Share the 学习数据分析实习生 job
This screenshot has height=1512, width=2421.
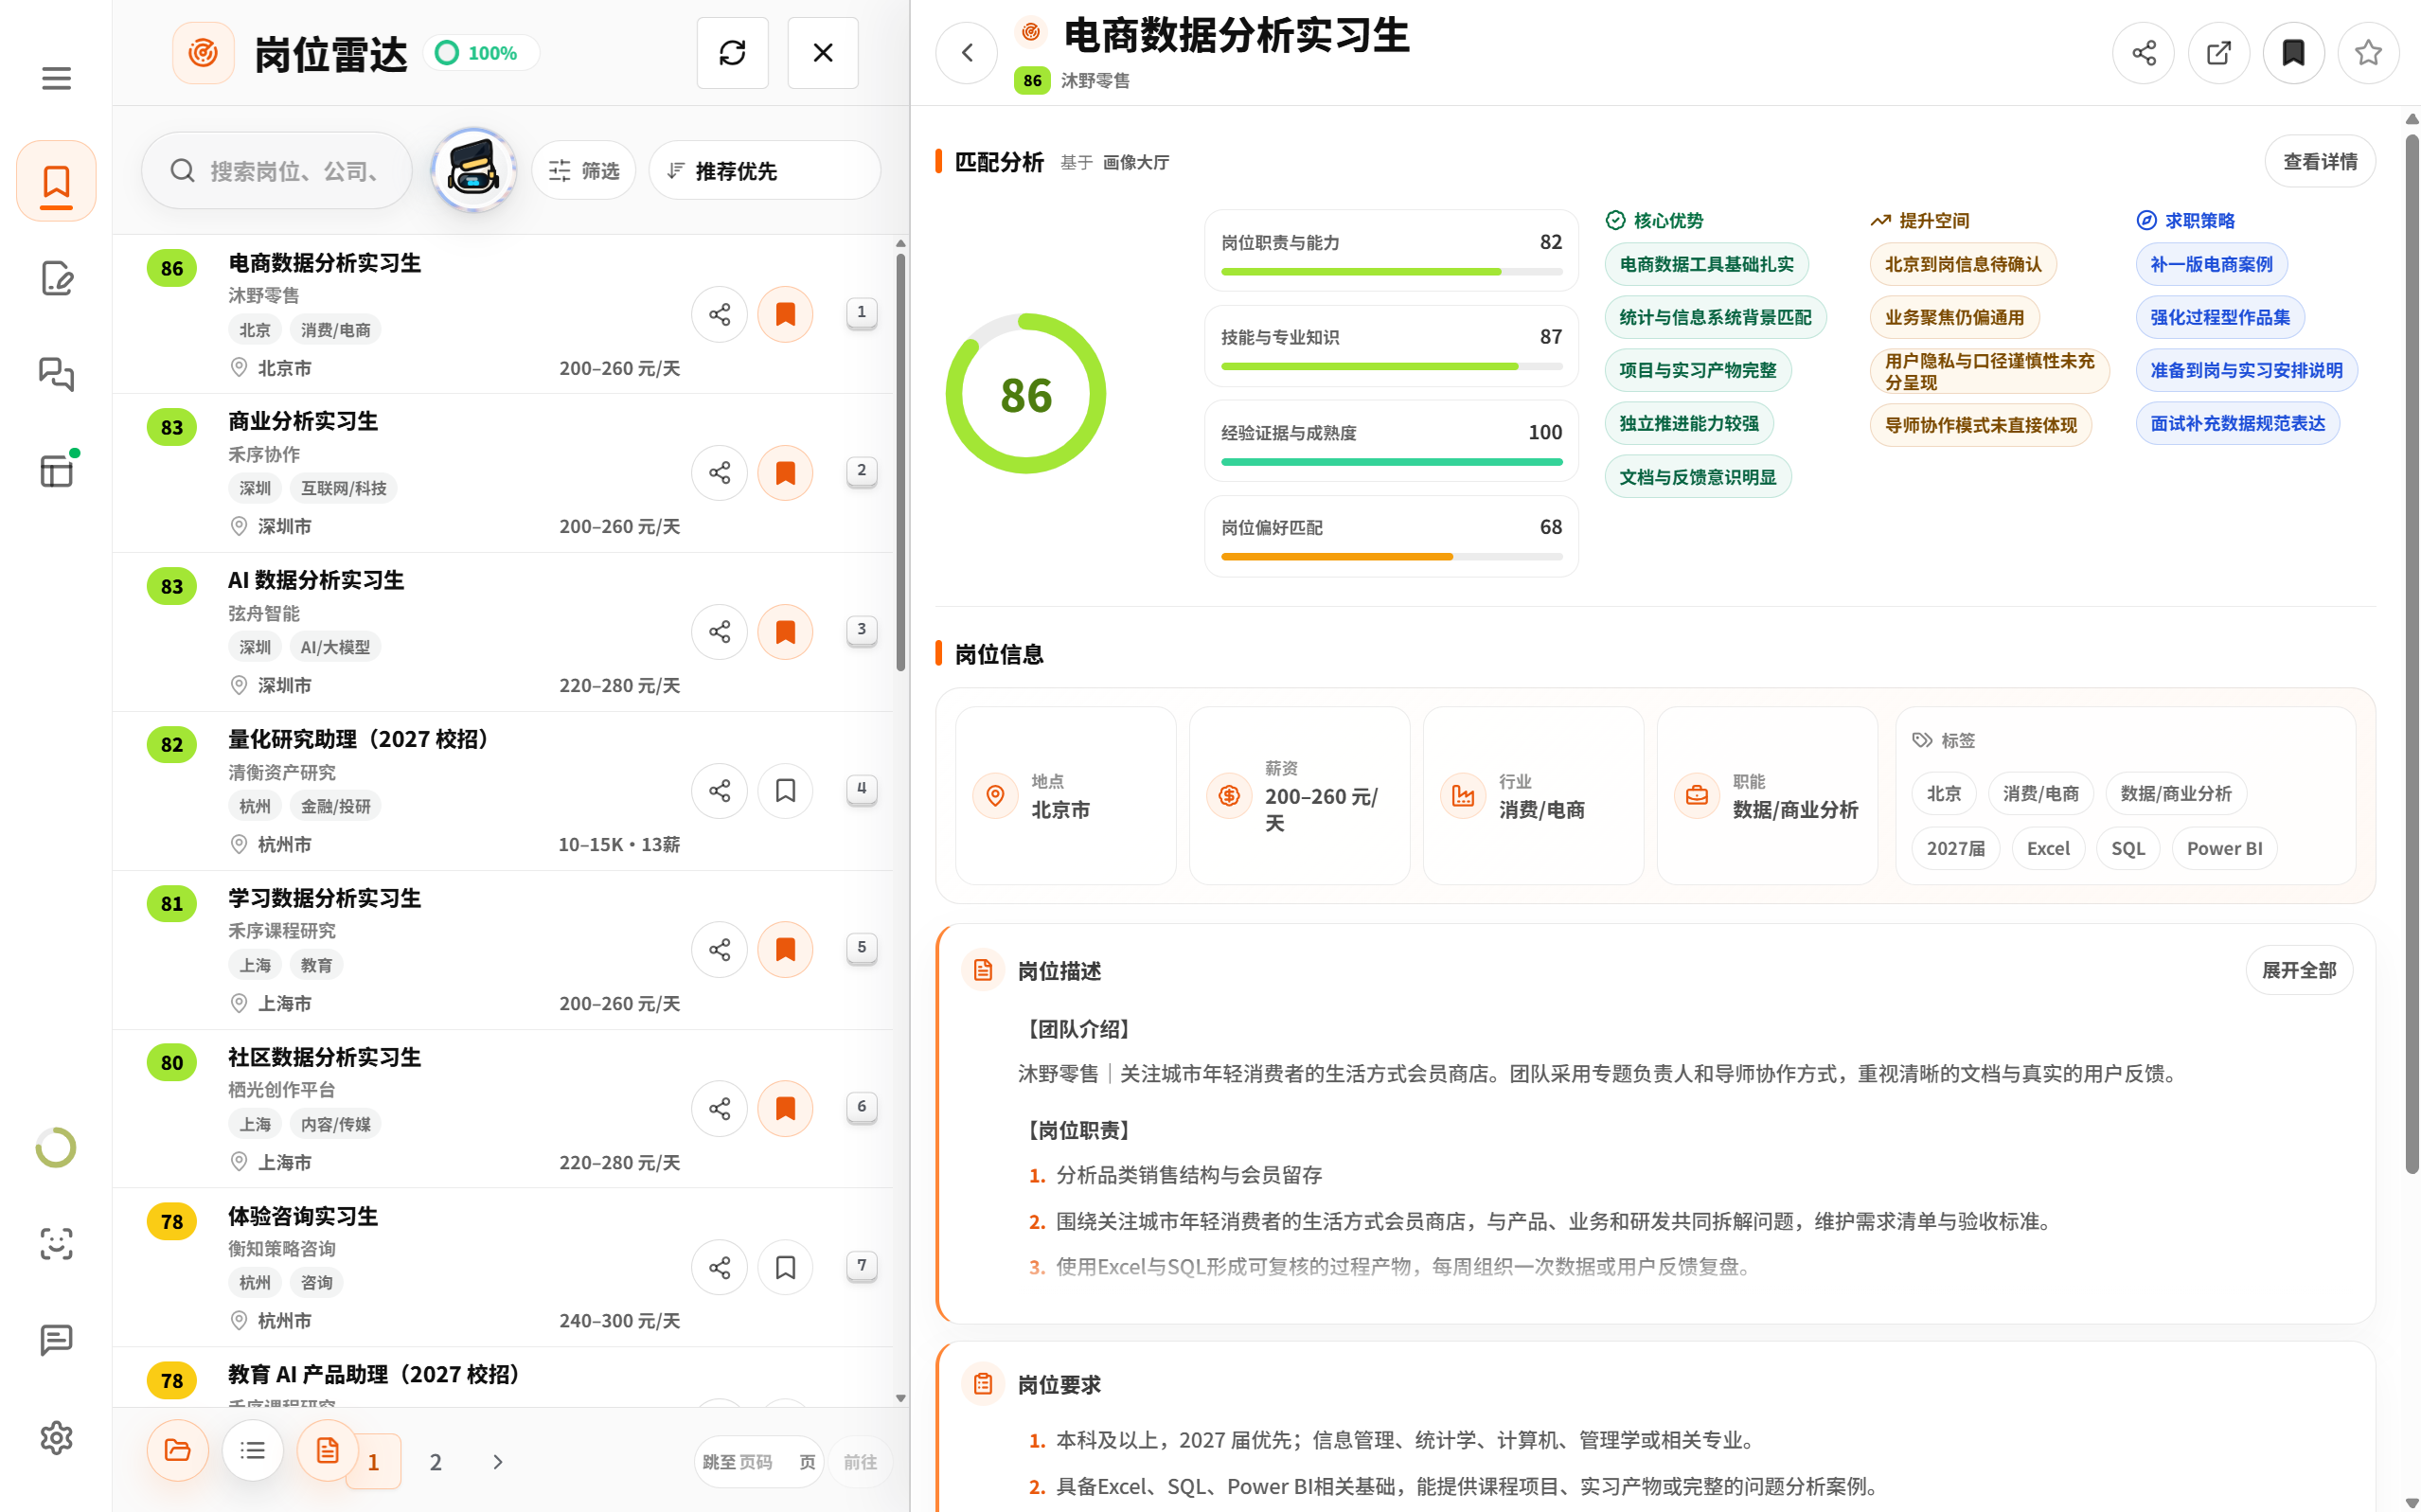click(719, 949)
